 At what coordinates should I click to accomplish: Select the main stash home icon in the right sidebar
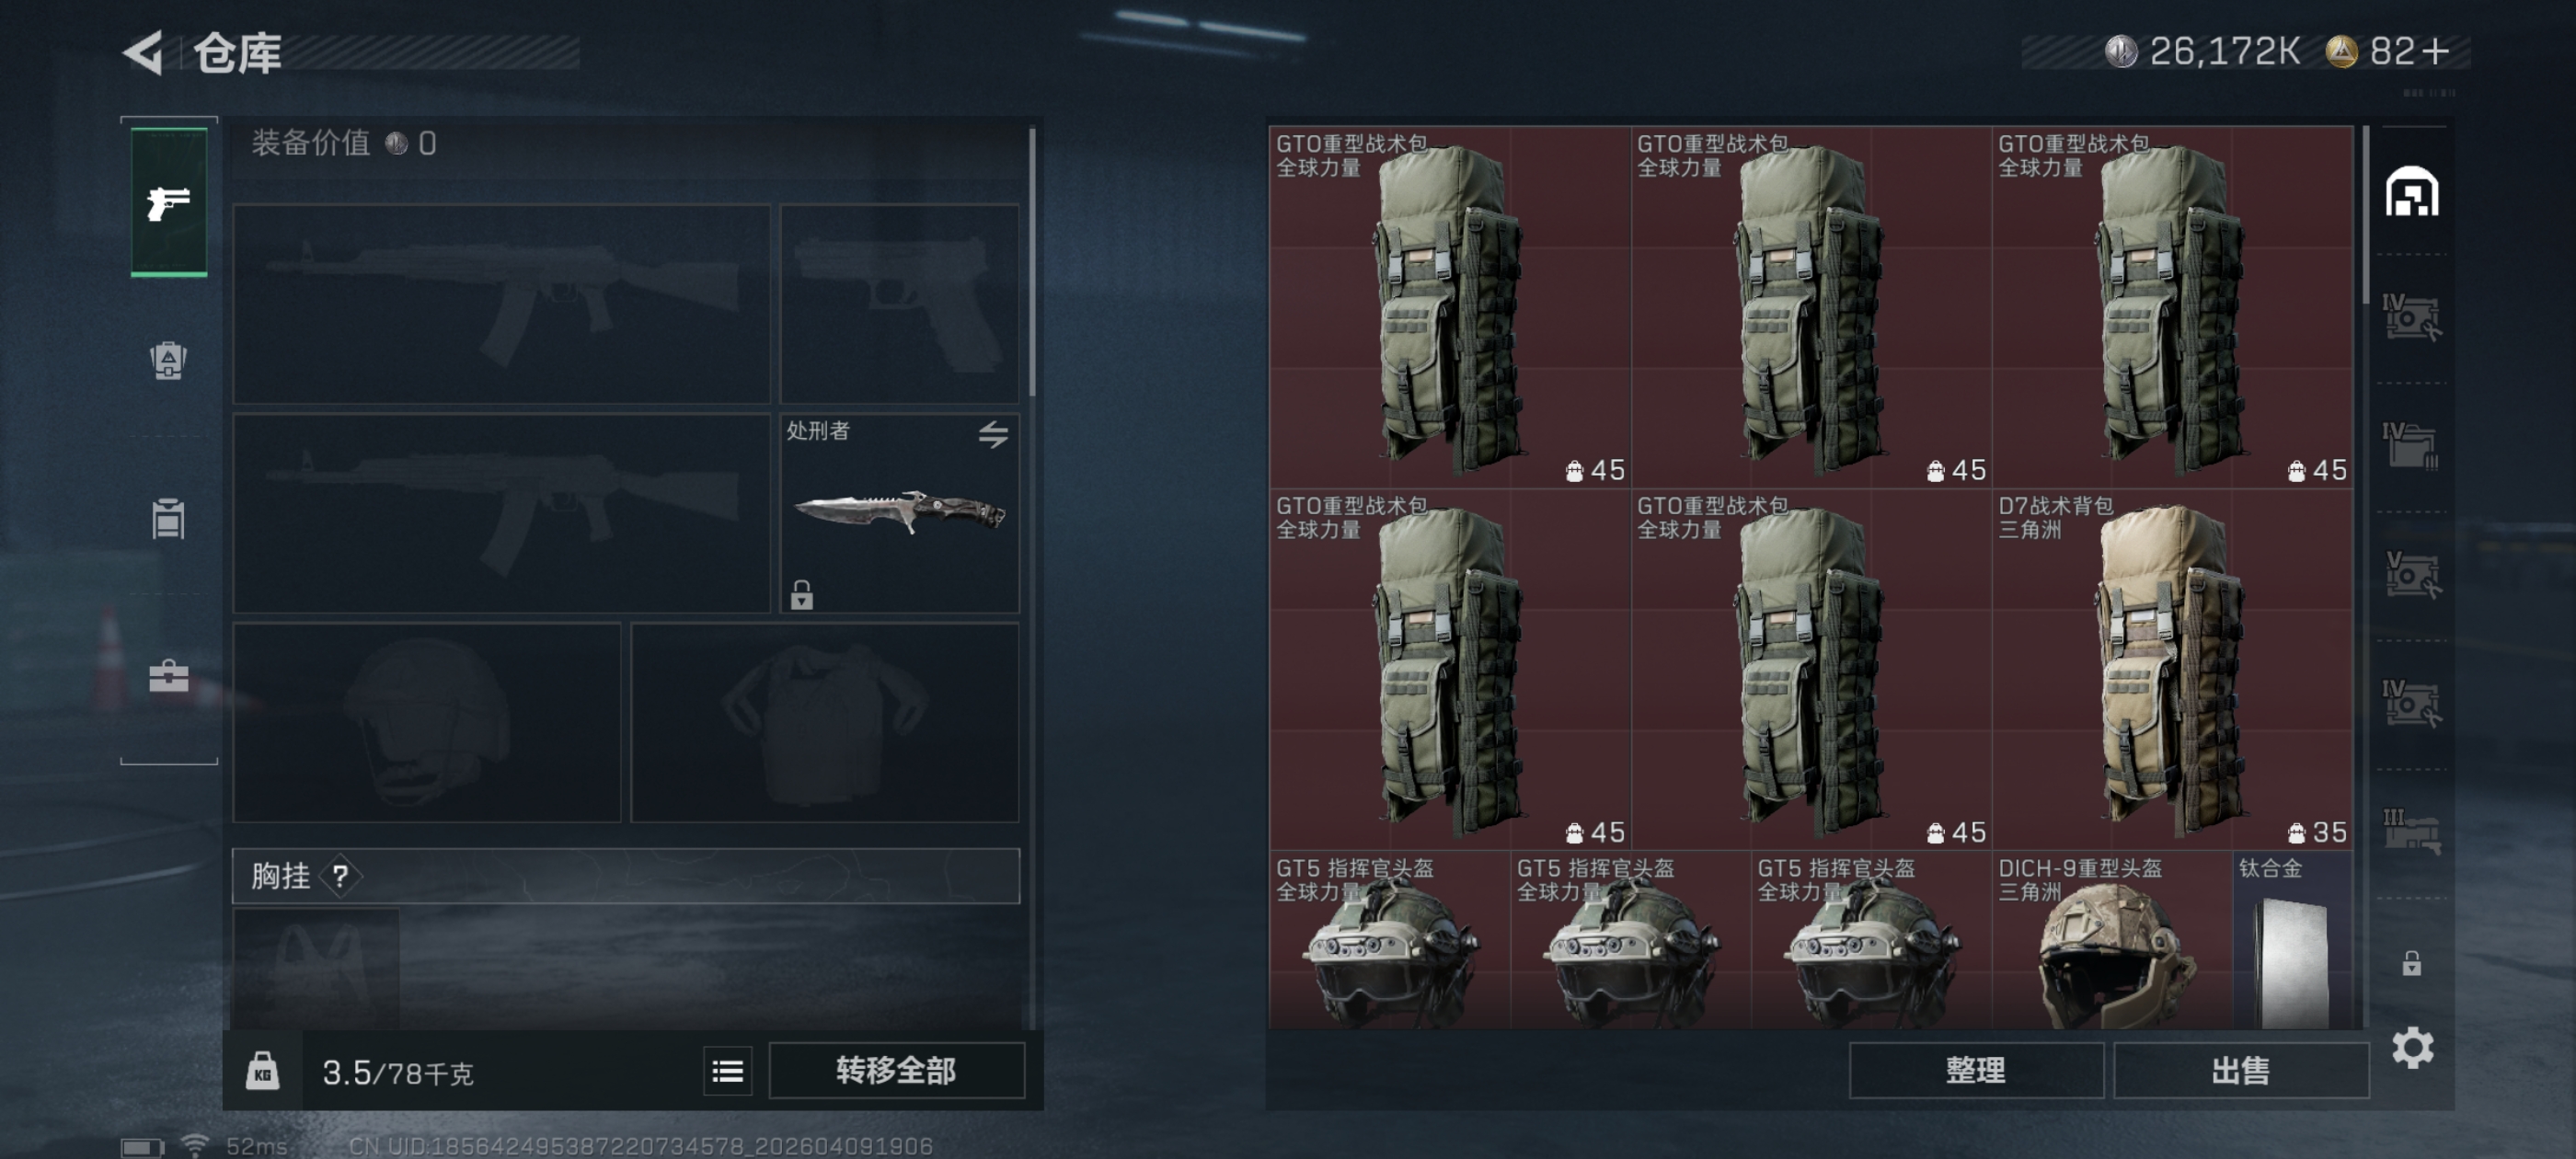click(x=2411, y=191)
